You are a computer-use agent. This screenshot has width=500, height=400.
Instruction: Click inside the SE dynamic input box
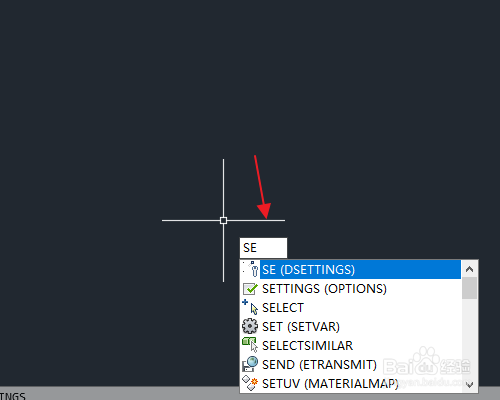tap(263, 248)
